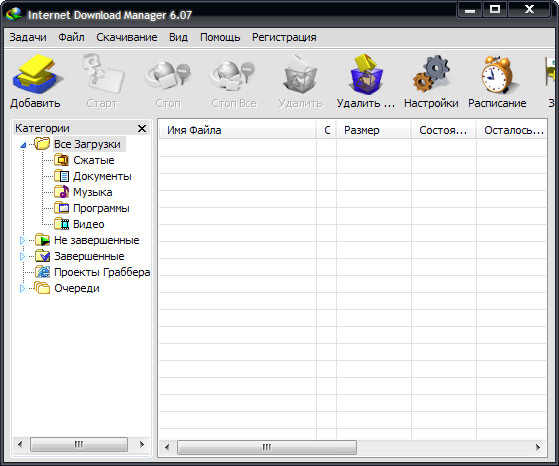Click categories panel scroll right arrow
559x466 pixels.
[142, 444]
